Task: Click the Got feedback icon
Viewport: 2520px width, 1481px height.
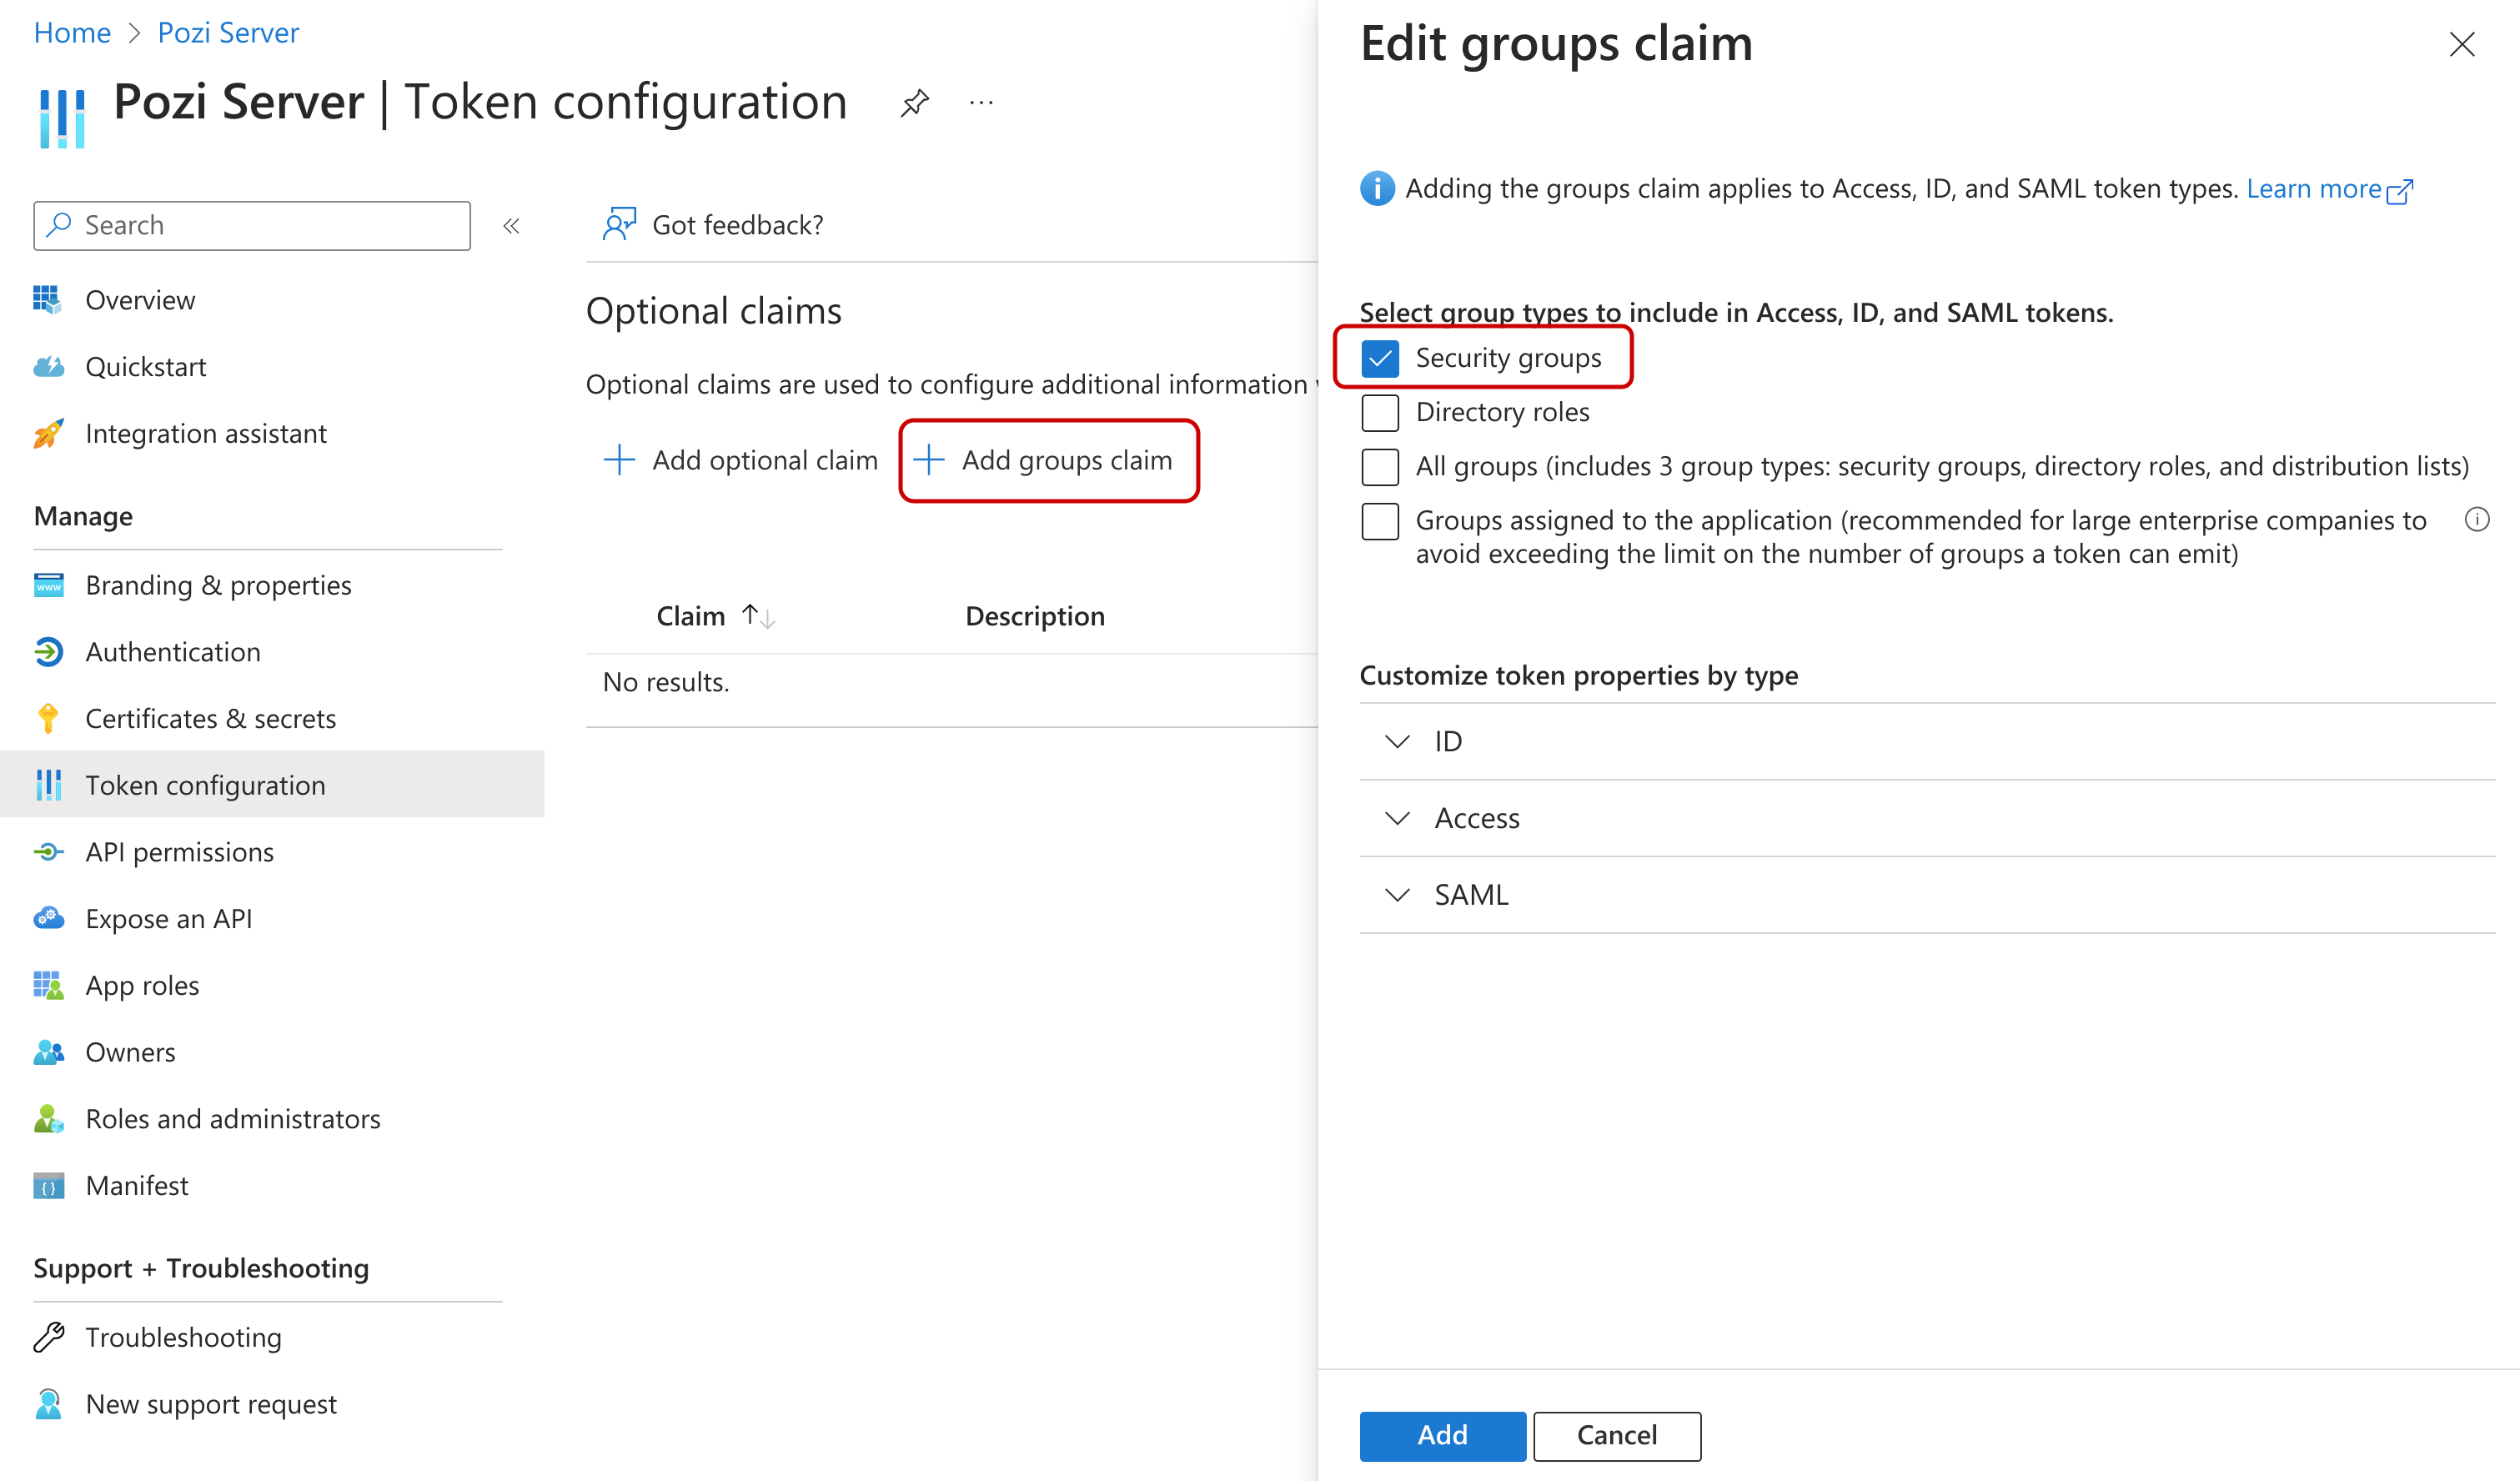Action: coord(619,224)
